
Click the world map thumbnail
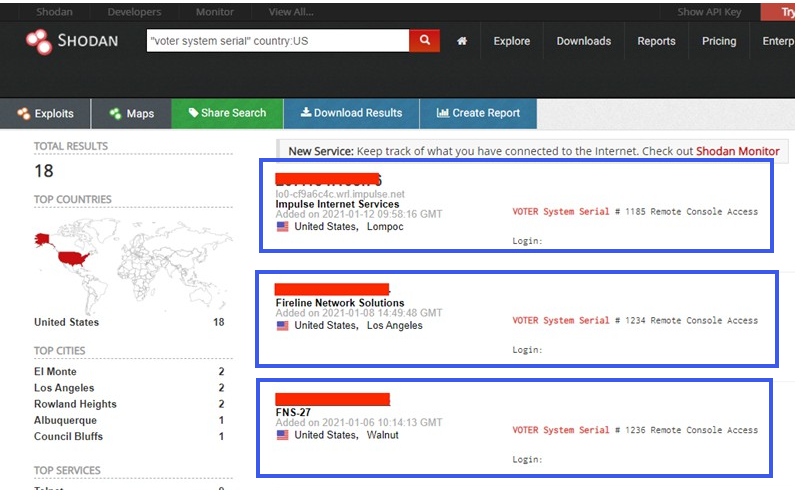click(x=134, y=266)
